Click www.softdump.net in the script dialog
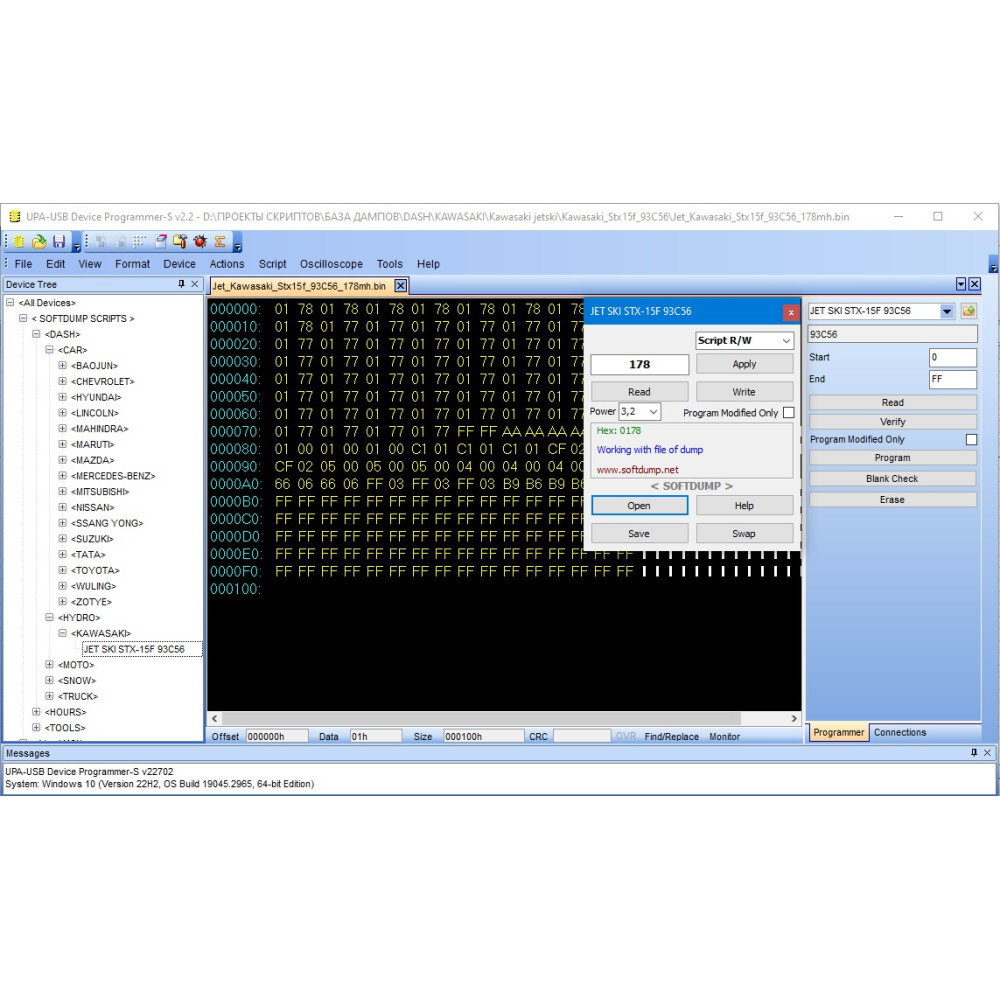1000x1000 pixels. tap(637, 470)
